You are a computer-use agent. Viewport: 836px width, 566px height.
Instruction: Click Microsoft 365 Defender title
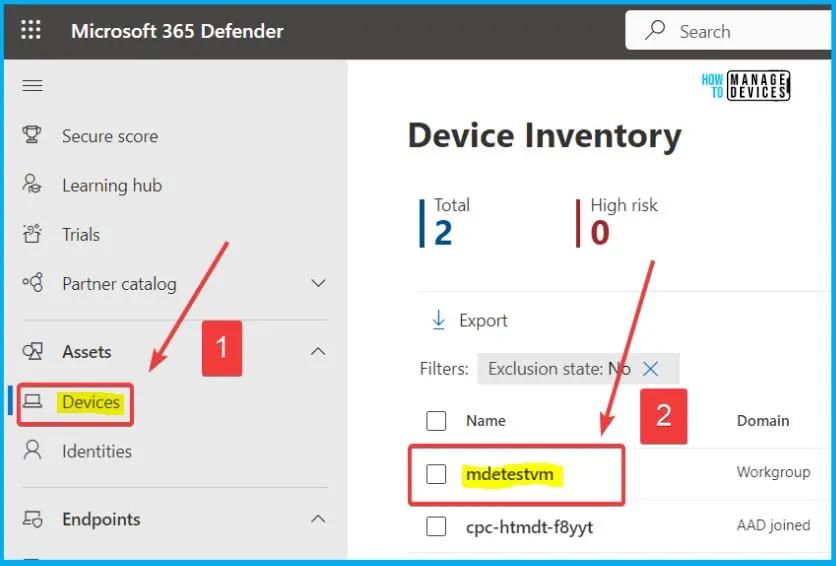coord(177,31)
